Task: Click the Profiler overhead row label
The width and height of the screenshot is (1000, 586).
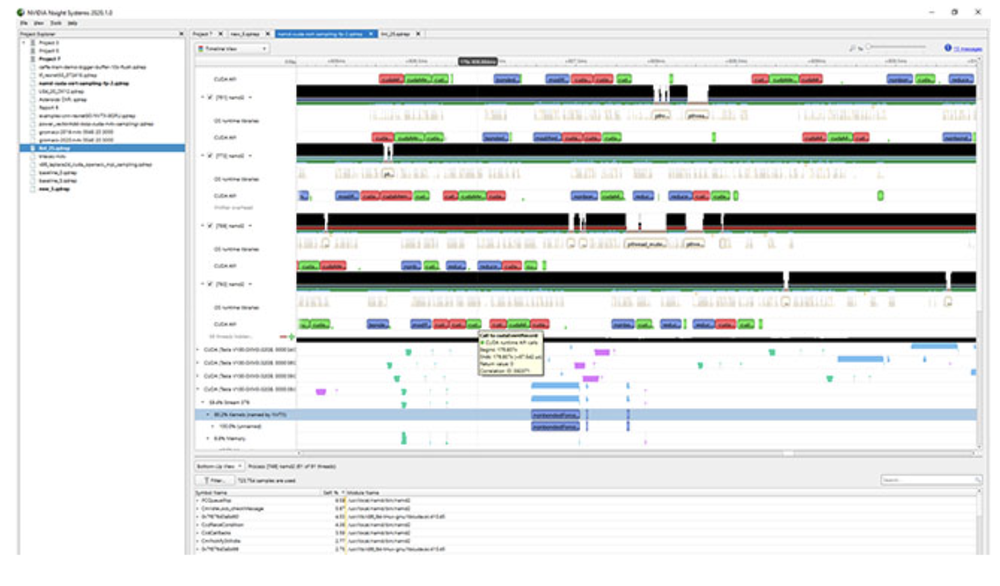Action: (233, 208)
